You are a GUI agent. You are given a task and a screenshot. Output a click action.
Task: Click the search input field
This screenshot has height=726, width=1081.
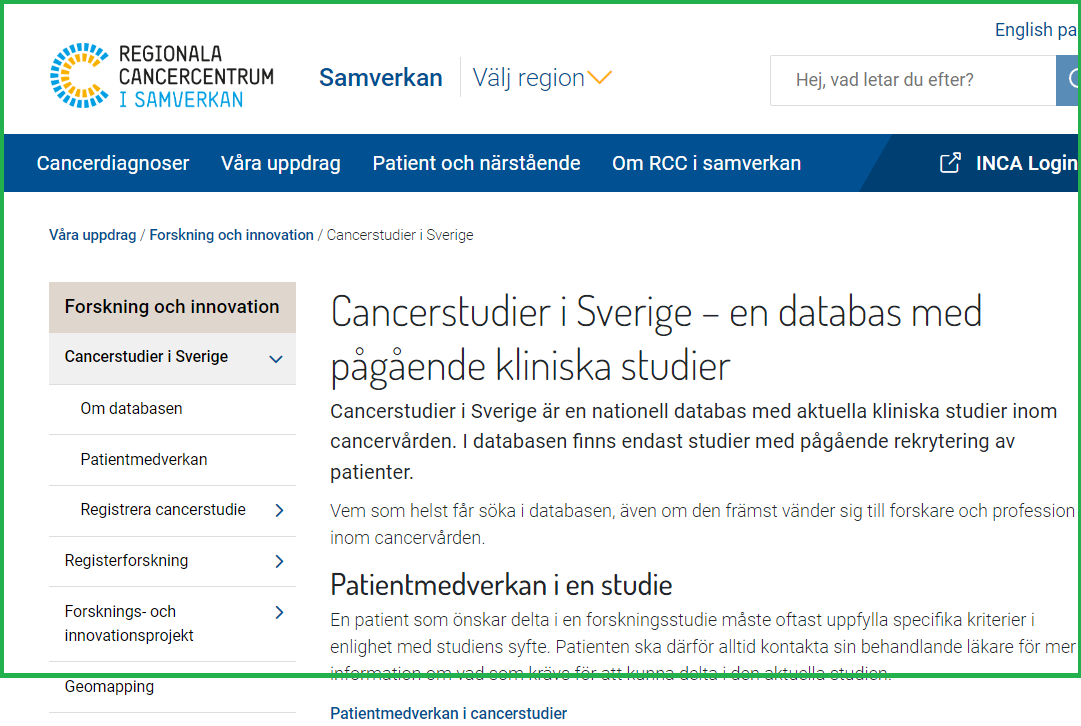(x=910, y=80)
